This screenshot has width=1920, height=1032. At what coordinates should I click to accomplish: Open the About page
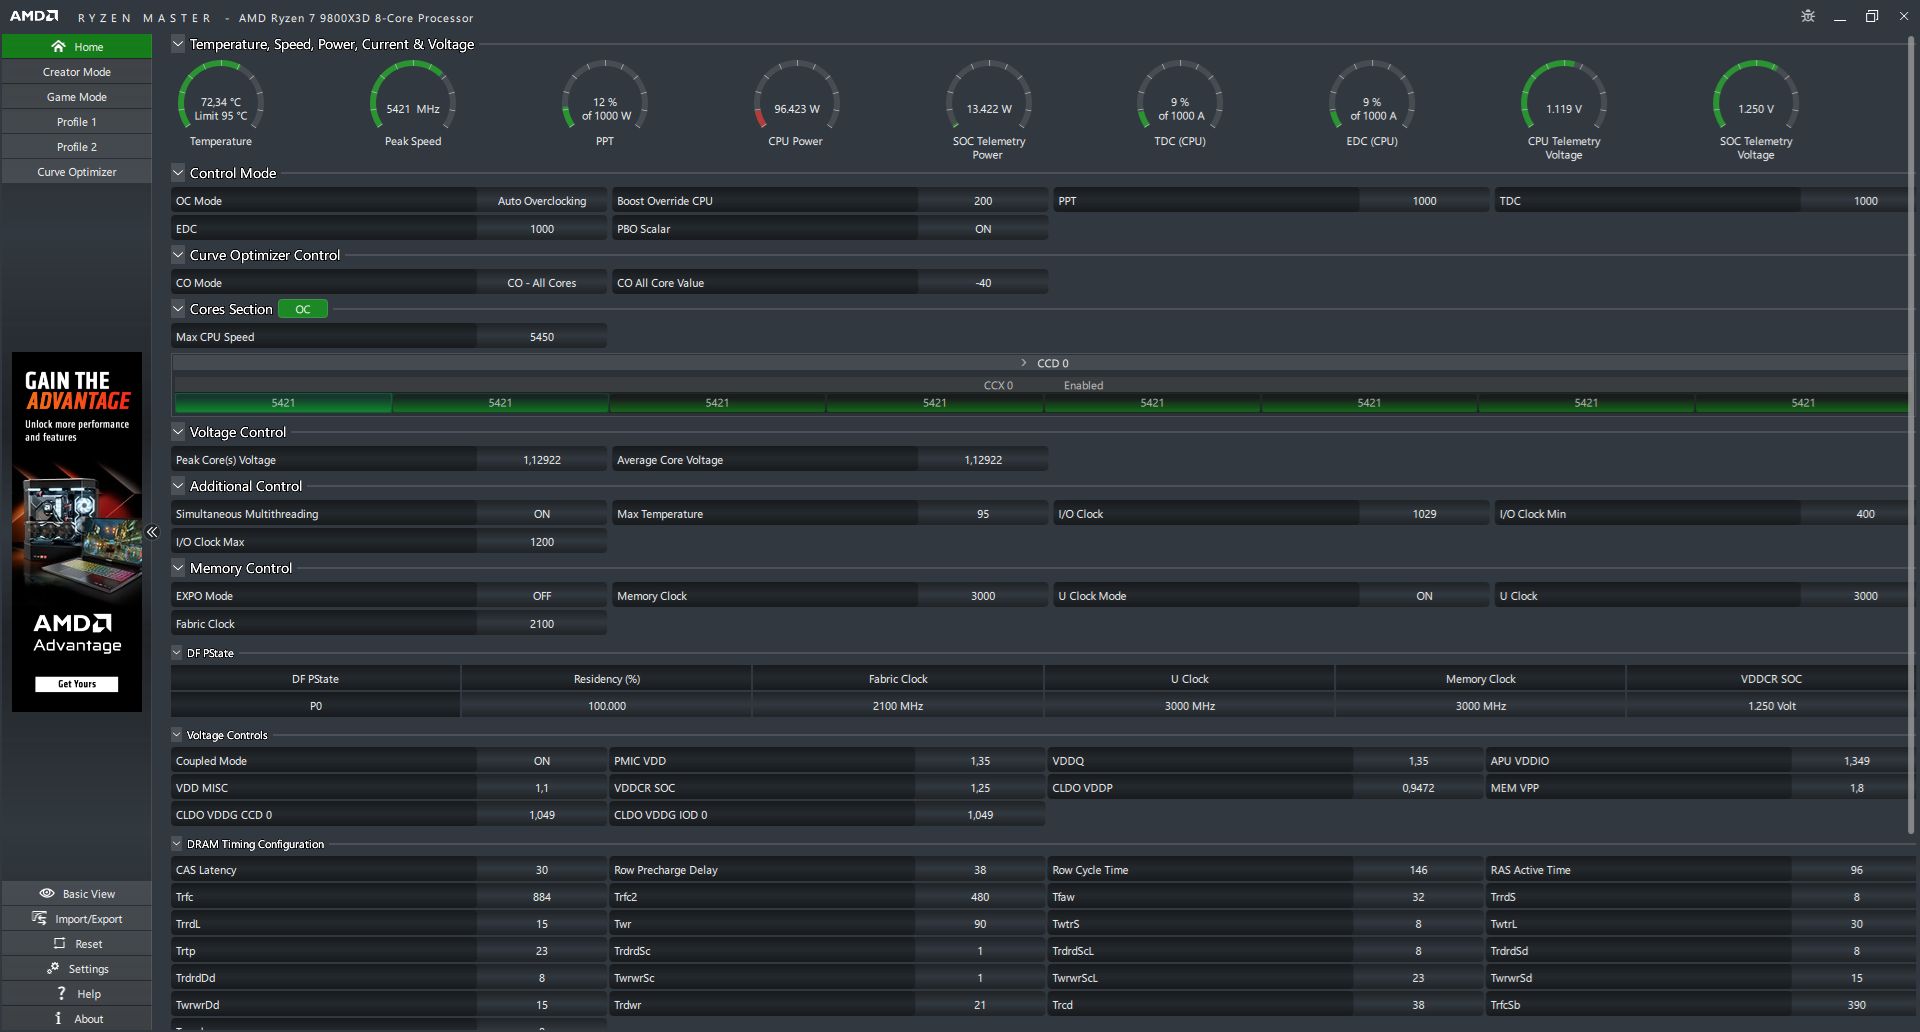tap(77, 1019)
